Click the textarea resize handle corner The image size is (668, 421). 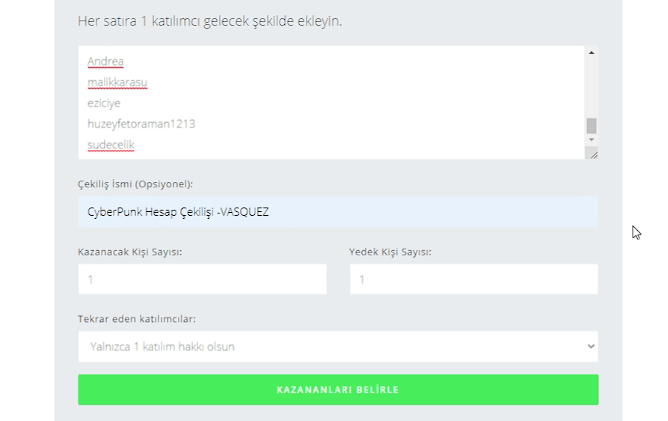592,153
